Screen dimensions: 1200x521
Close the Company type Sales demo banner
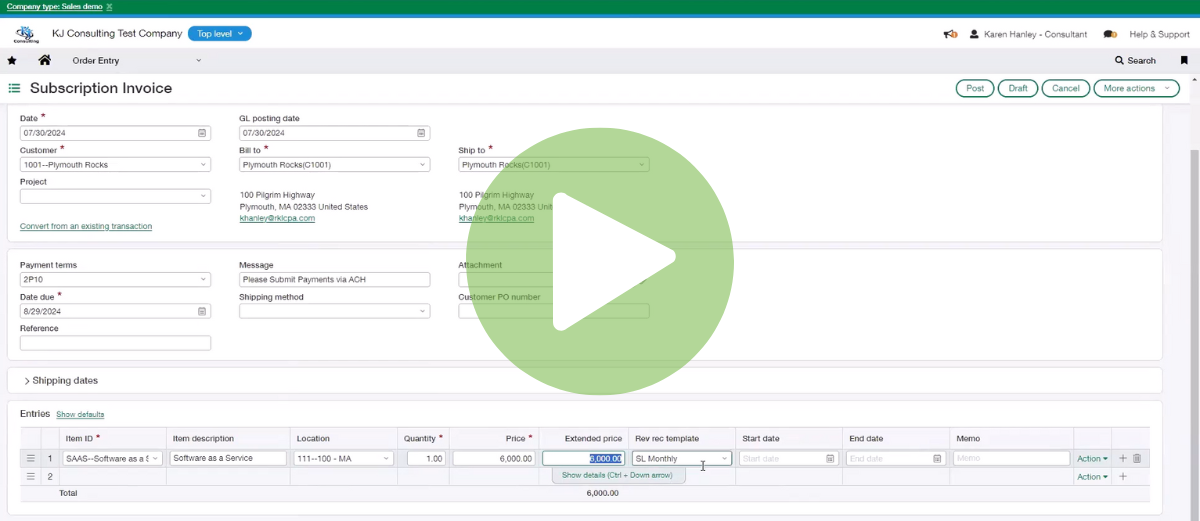click(110, 7)
